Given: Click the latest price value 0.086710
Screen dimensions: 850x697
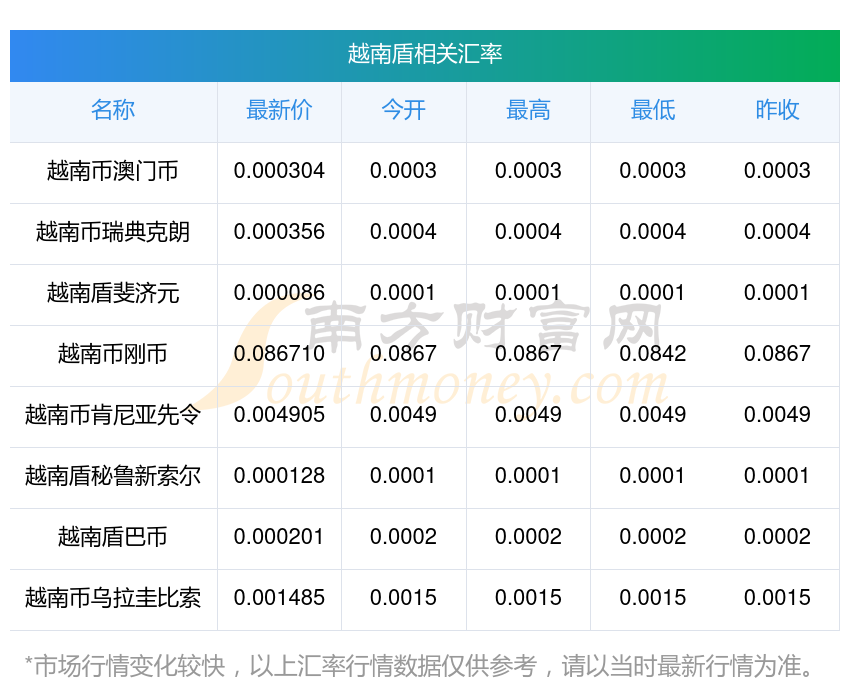Looking at the screenshot, I should 279,354.
